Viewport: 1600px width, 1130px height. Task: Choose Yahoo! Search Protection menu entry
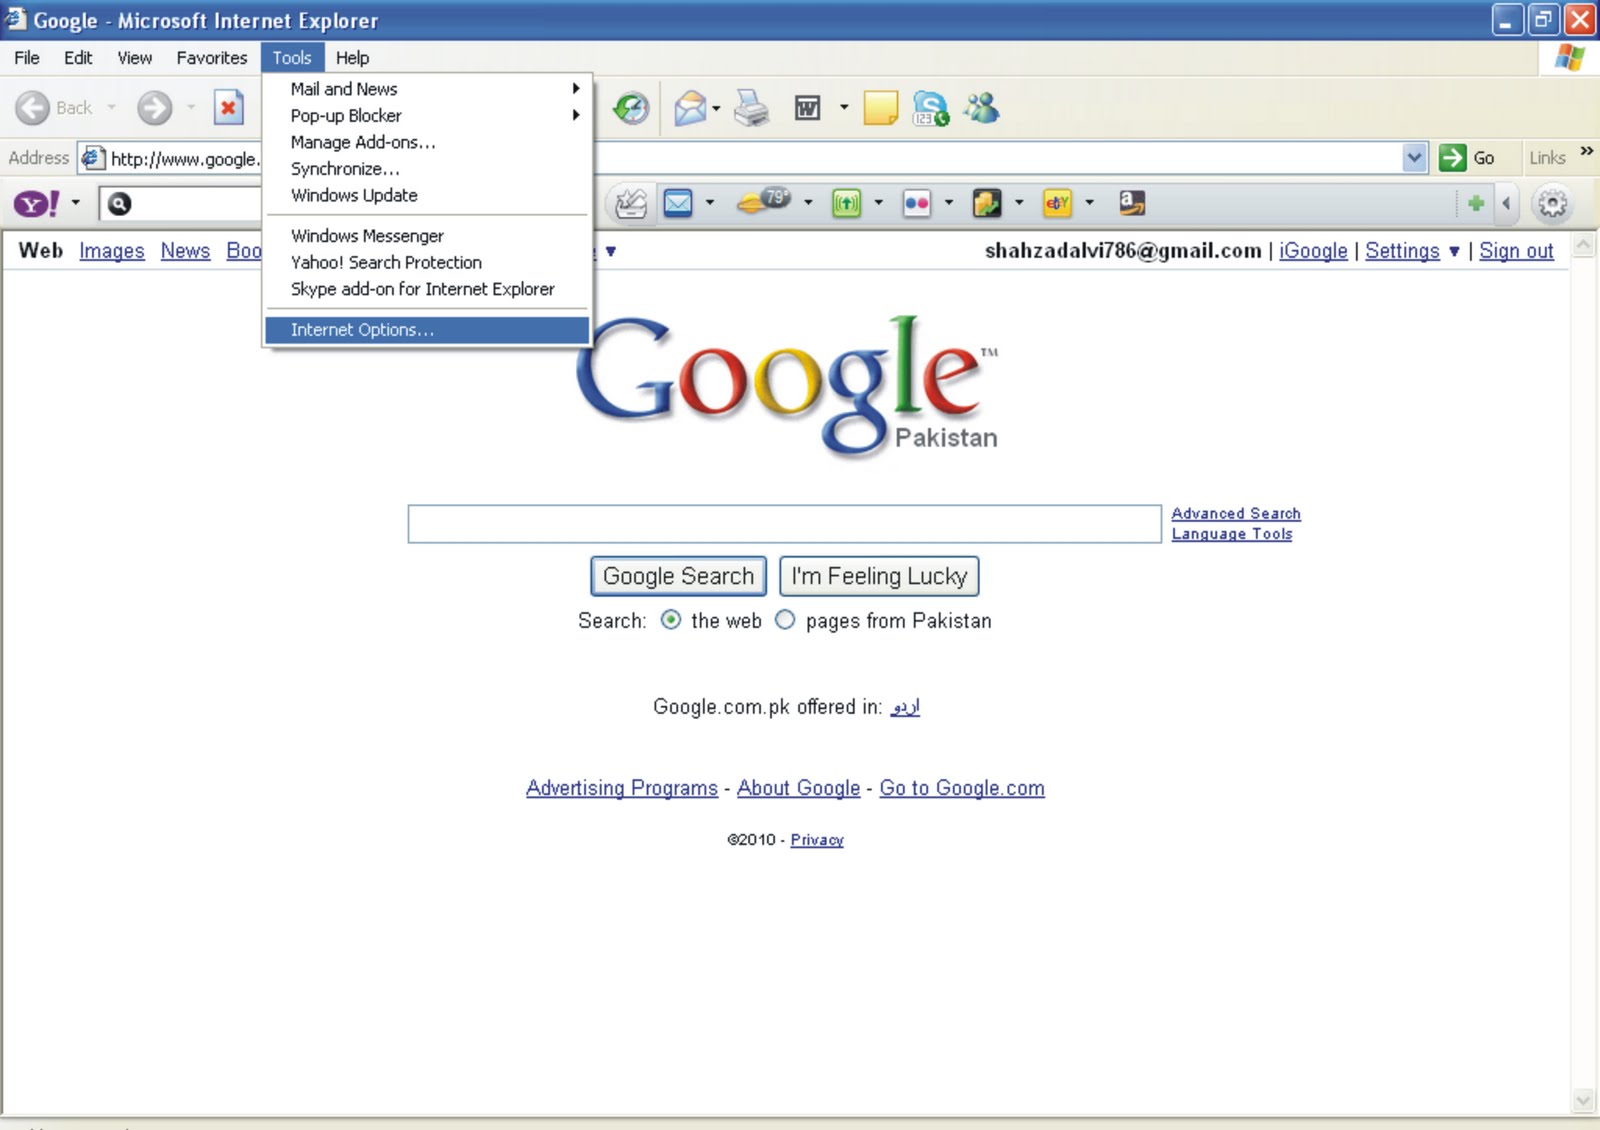[x=427, y=262]
